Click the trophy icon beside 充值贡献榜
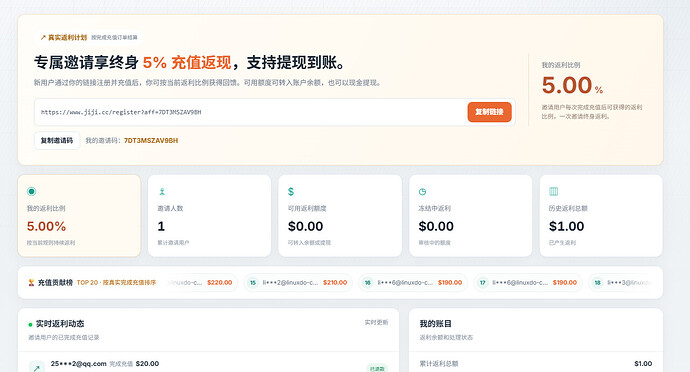 31,282
